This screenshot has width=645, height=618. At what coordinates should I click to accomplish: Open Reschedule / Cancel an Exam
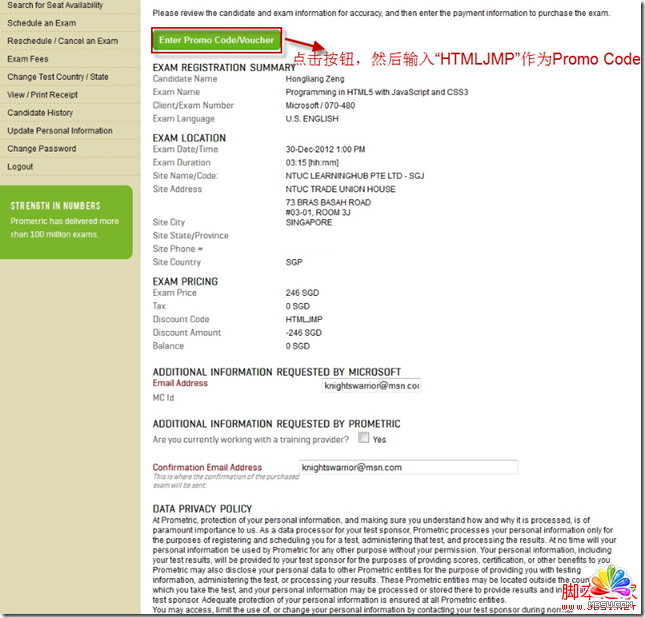point(62,41)
